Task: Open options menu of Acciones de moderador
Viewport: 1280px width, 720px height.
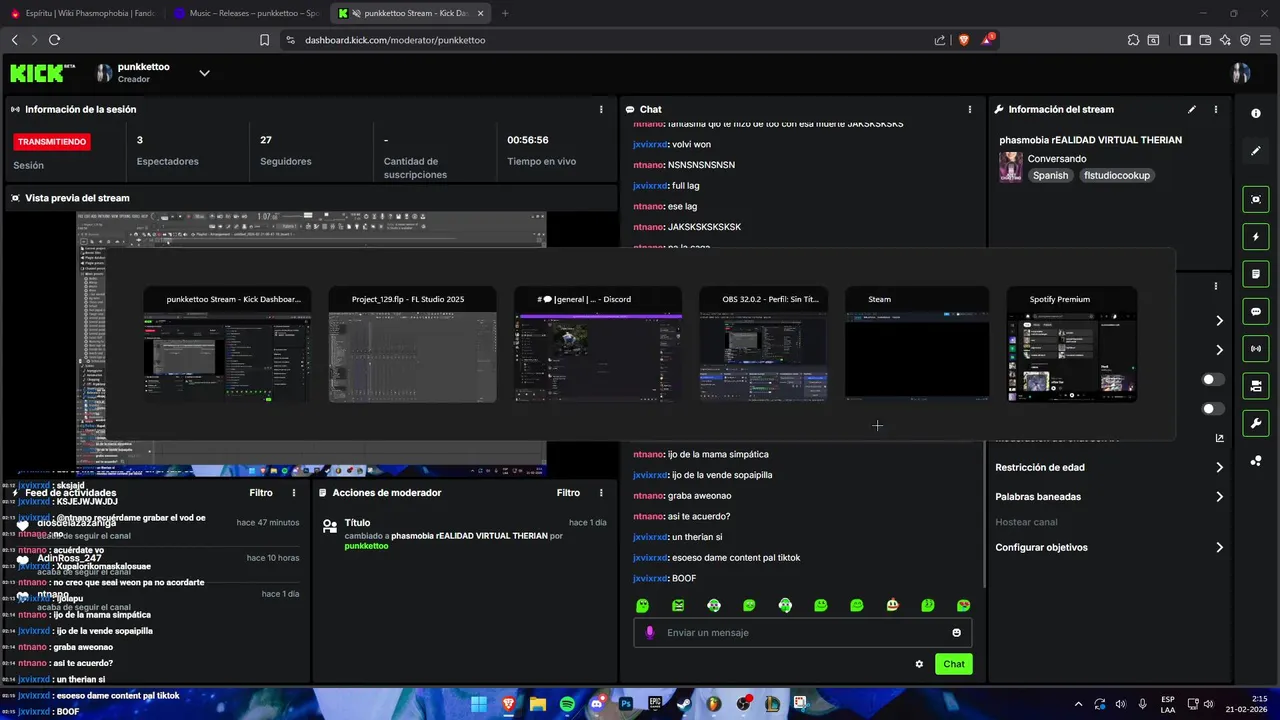Action: 601,492
